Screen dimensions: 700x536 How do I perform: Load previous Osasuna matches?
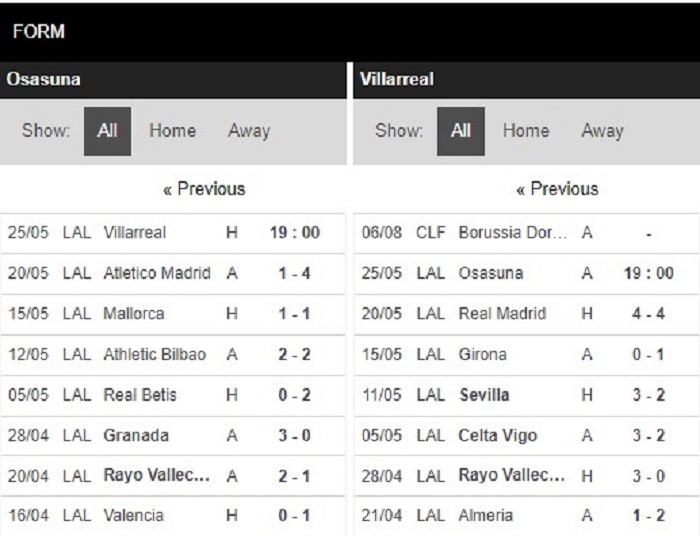[x=204, y=189]
